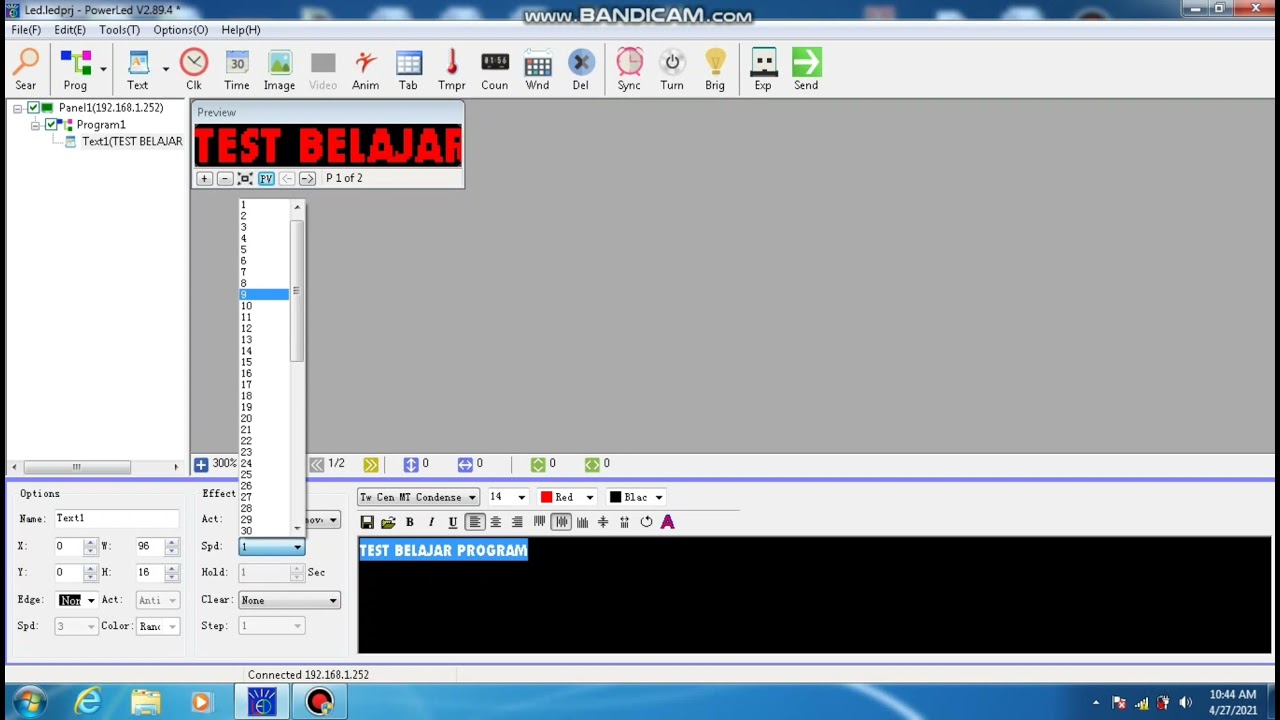This screenshot has width=1280, height=720.
Task: Toggle underline U formatting button
Action: tap(453, 522)
